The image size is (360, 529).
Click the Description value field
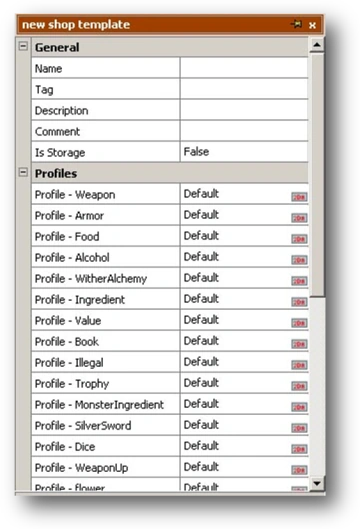pyautogui.click(x=244, y=110)
